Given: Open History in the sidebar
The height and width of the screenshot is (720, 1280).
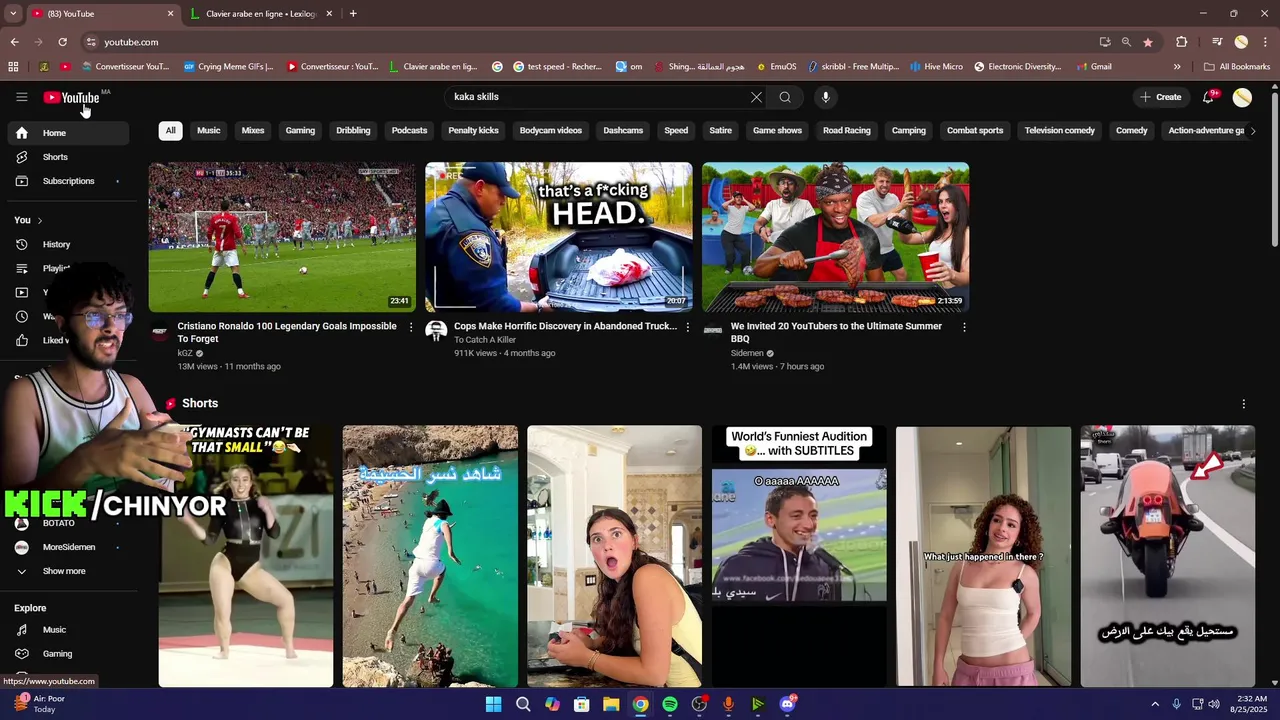Looking at the screenshot, I should click(68, 244).
